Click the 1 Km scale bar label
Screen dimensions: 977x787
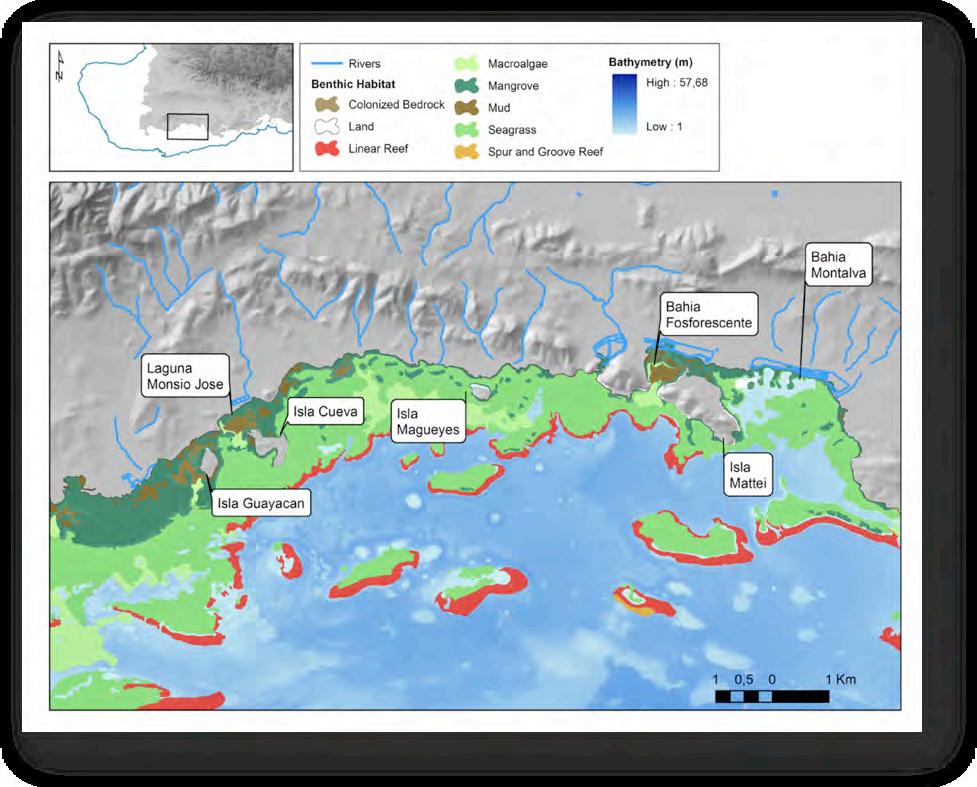841,679
